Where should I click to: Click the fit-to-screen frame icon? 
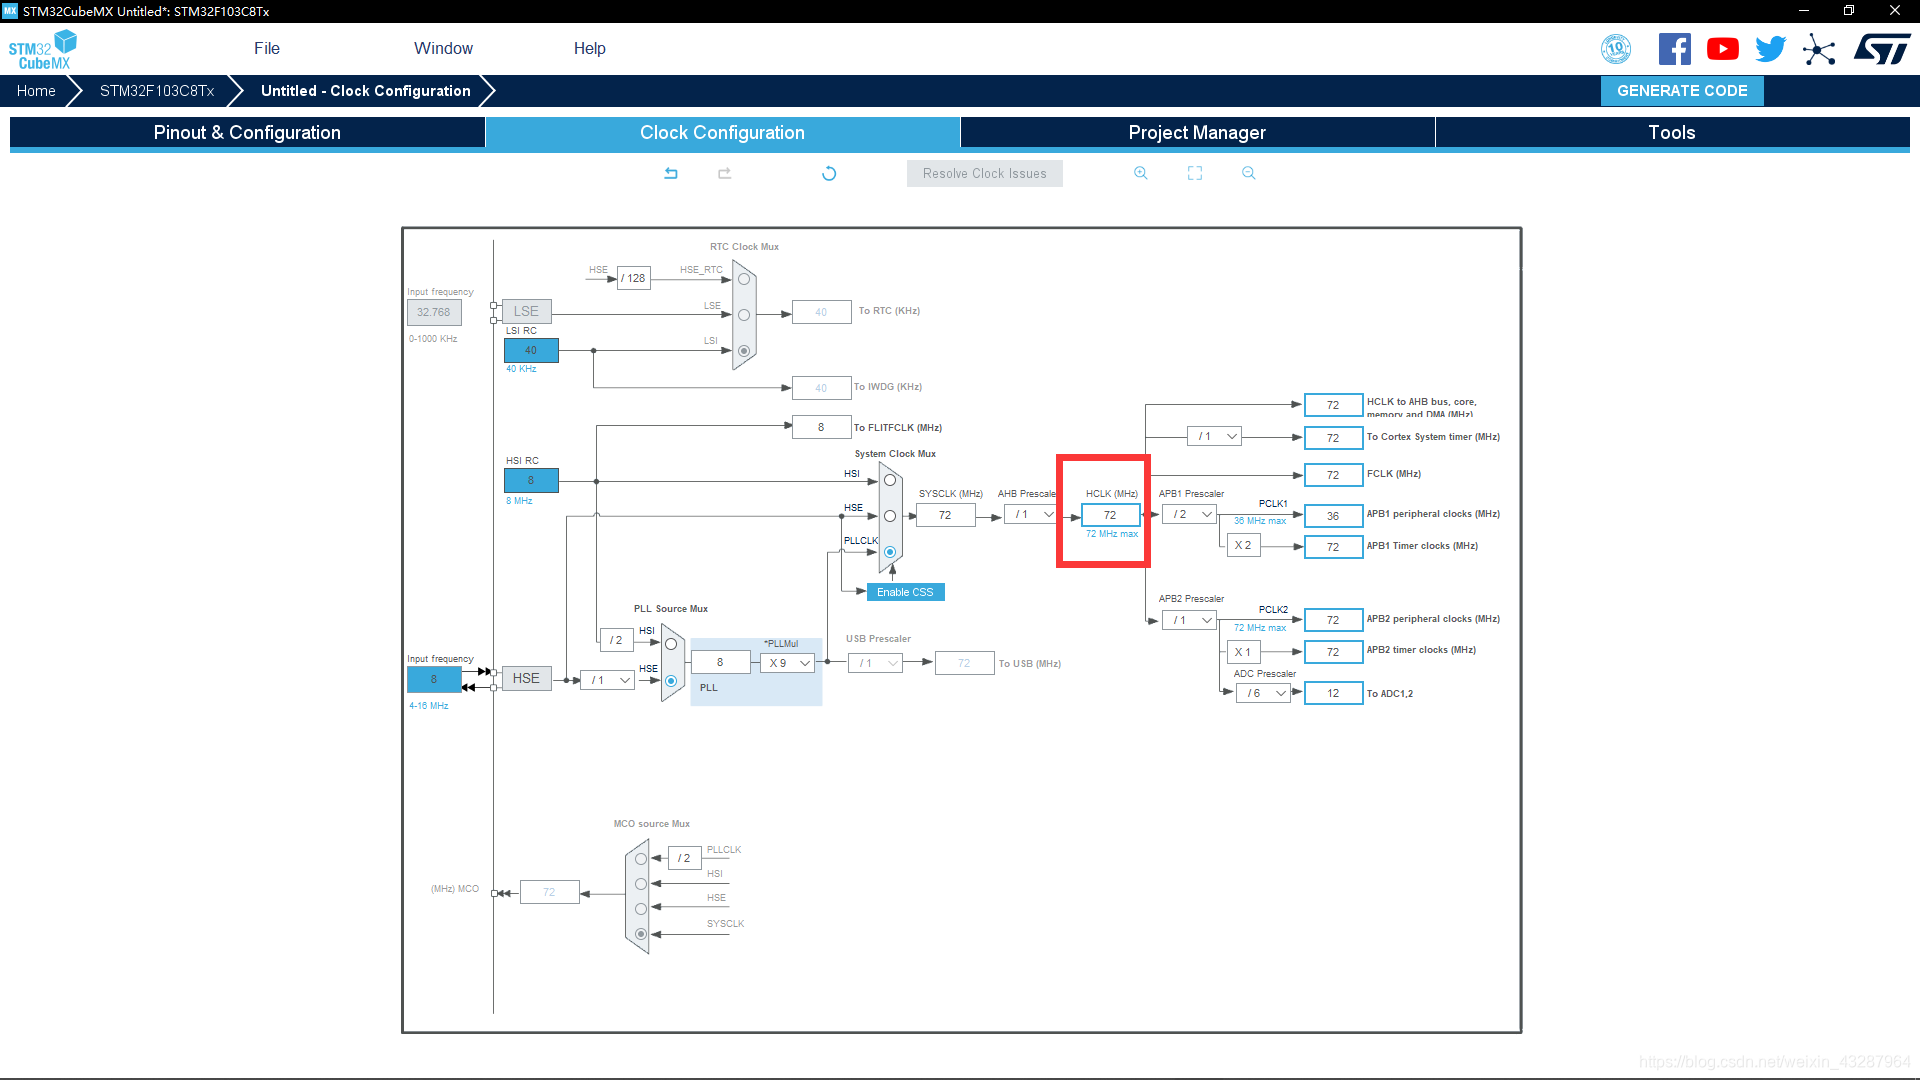click(1195, 171)
